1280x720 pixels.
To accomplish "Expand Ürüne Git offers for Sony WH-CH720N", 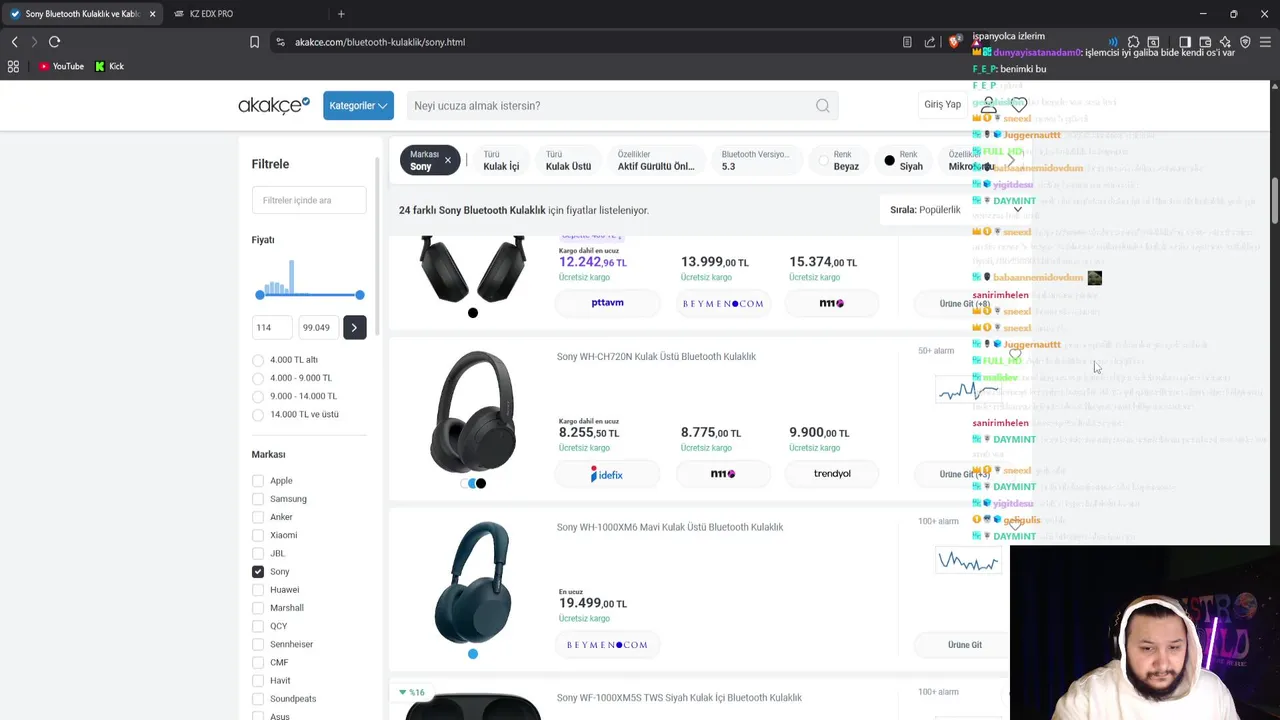I will [x=965, y=474].
